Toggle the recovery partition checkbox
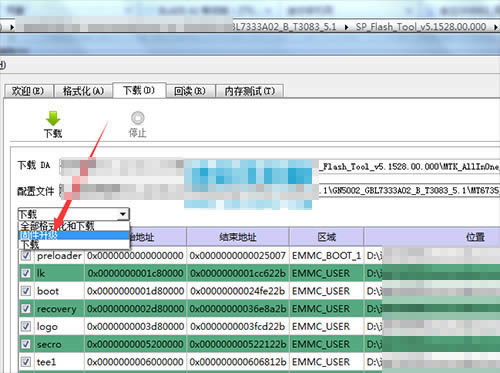Screen dimensions: 500x373 [26, 309]
